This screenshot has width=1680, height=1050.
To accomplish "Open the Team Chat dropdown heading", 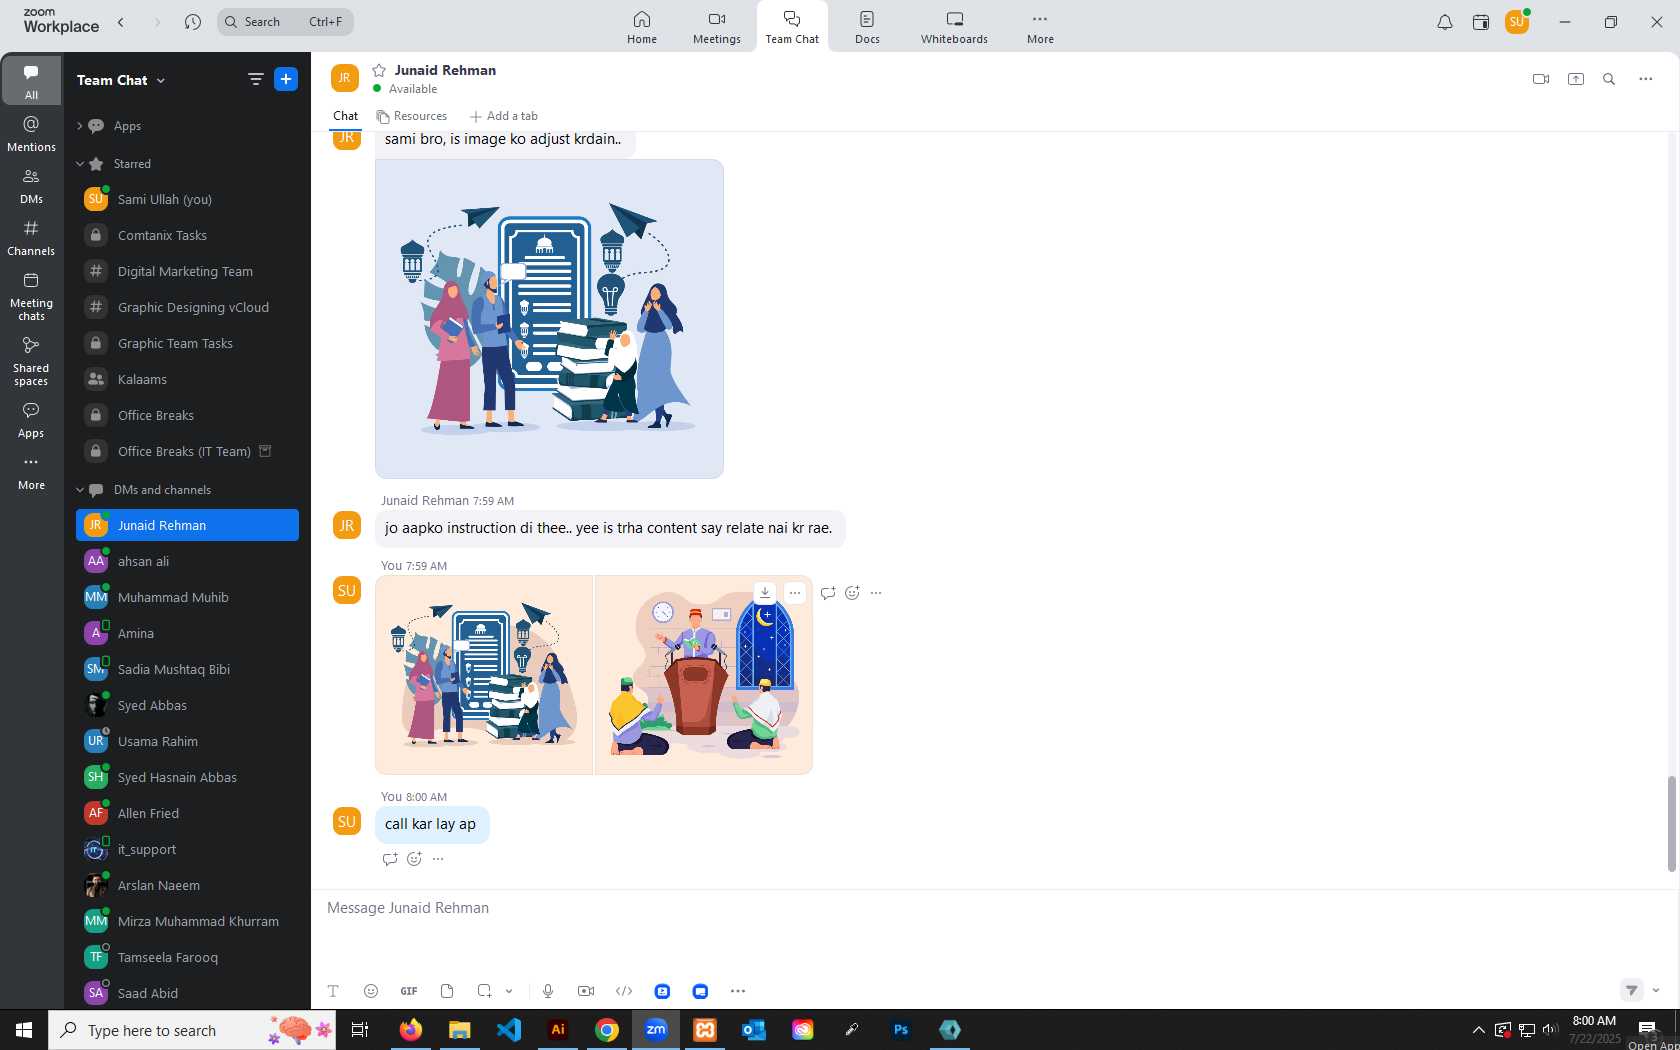I will click(x=121, y=80).
